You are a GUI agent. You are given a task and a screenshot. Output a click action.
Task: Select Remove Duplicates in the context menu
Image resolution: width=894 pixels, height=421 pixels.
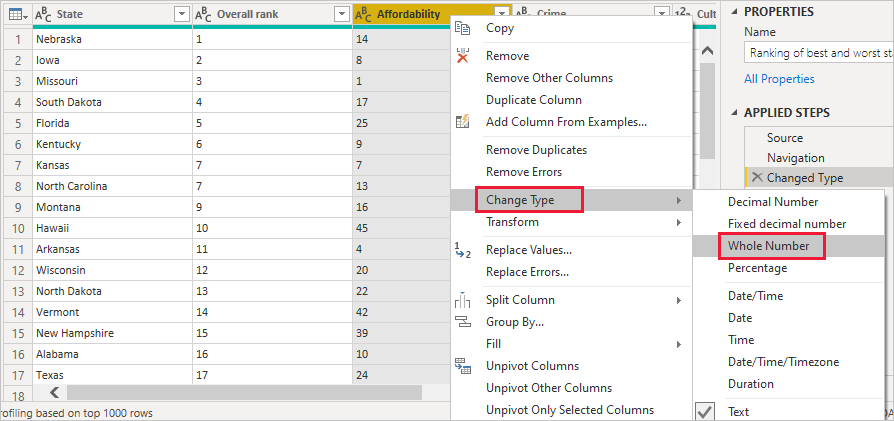(536, 150)
